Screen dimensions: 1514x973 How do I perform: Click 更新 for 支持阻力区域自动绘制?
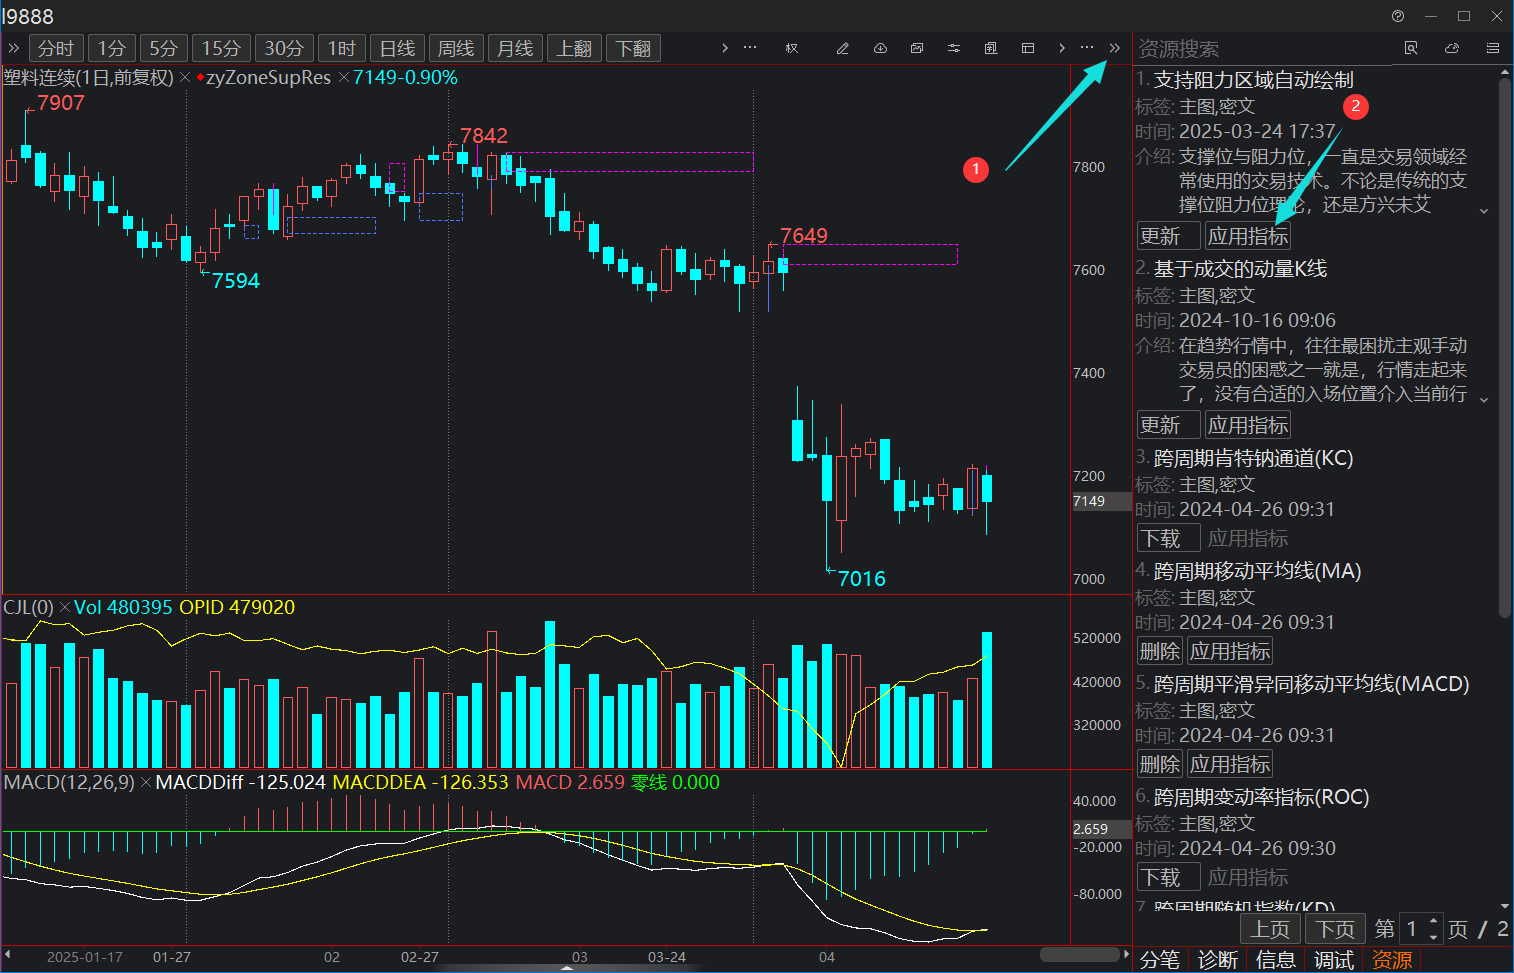pos(1169,236)
